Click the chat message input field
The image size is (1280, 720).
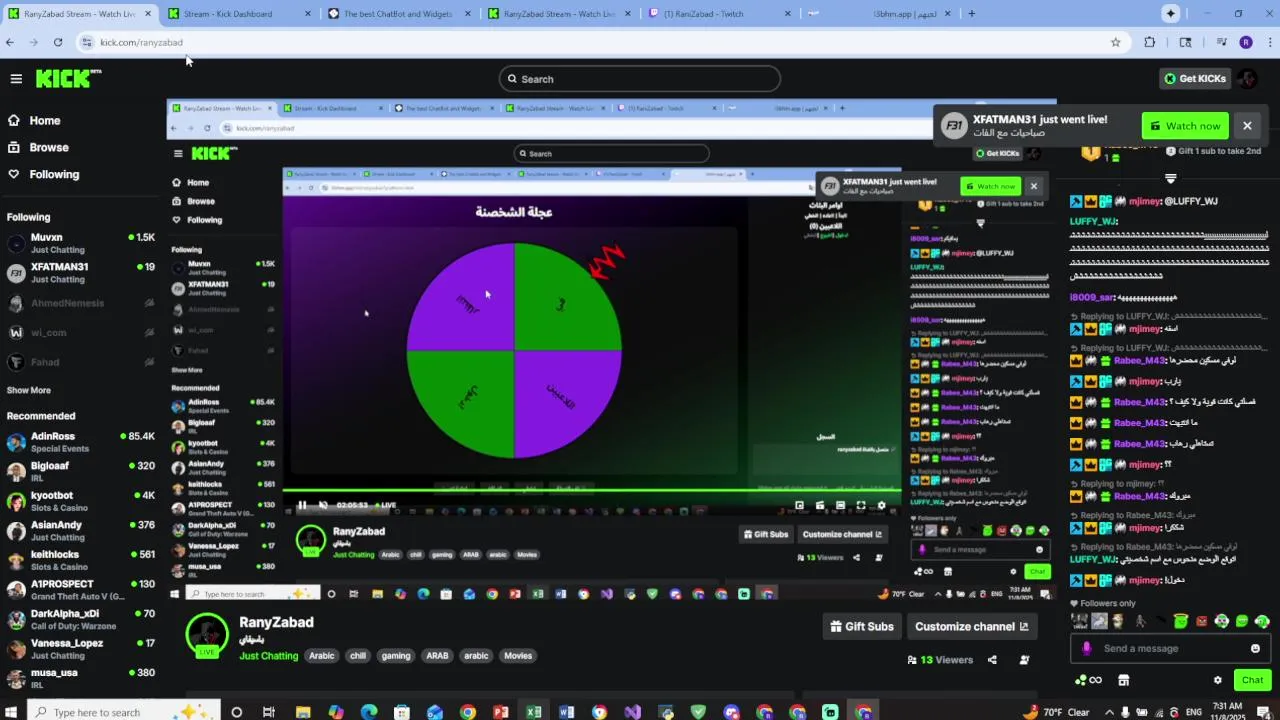click(1170, 648)
